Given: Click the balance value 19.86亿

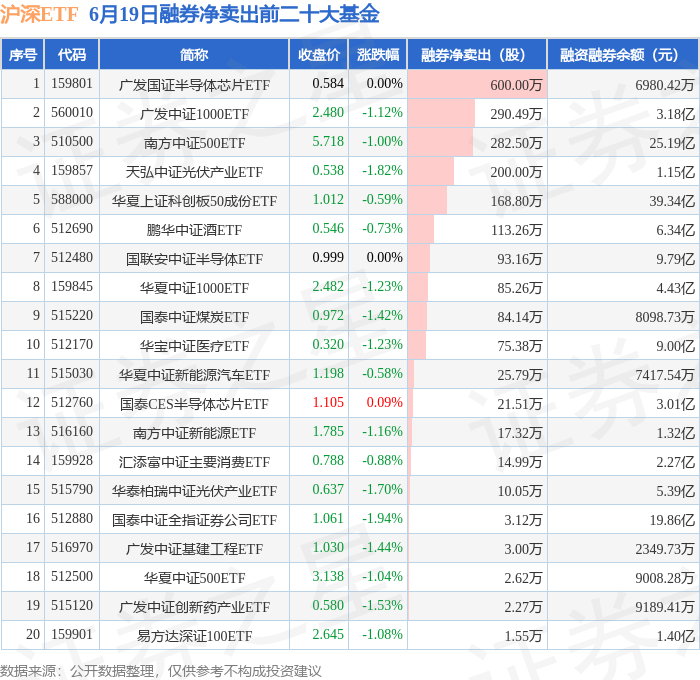Looking at the screenshot, I should pyautogui.click(x=672, y=520).
